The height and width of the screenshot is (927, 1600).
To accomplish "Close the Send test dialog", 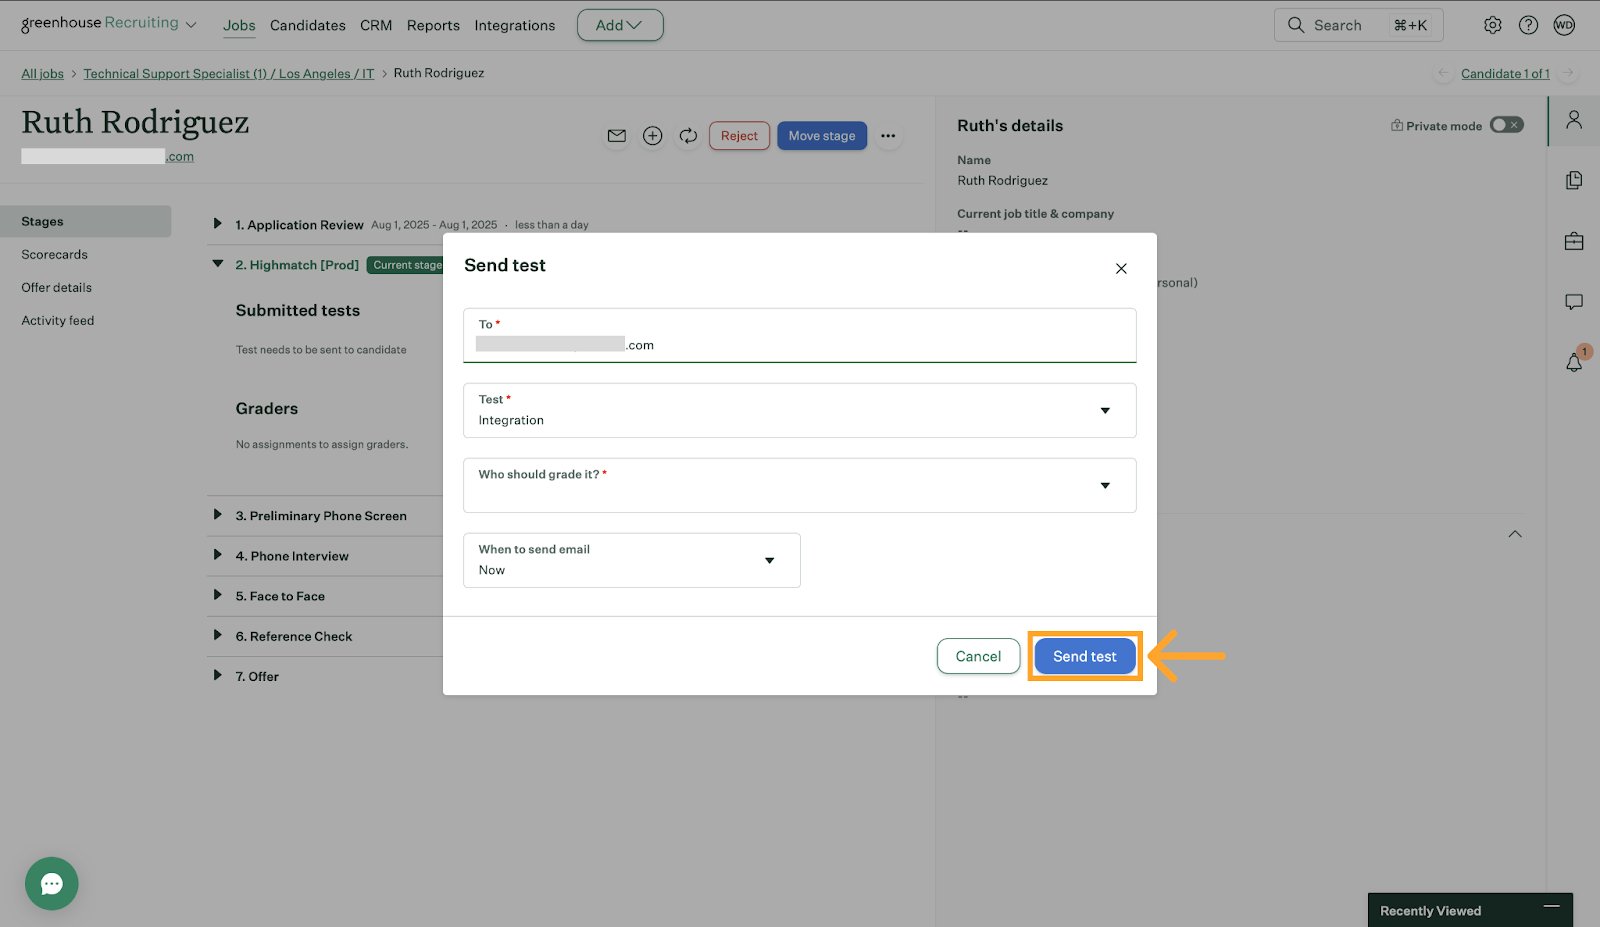I will 1121,268.
